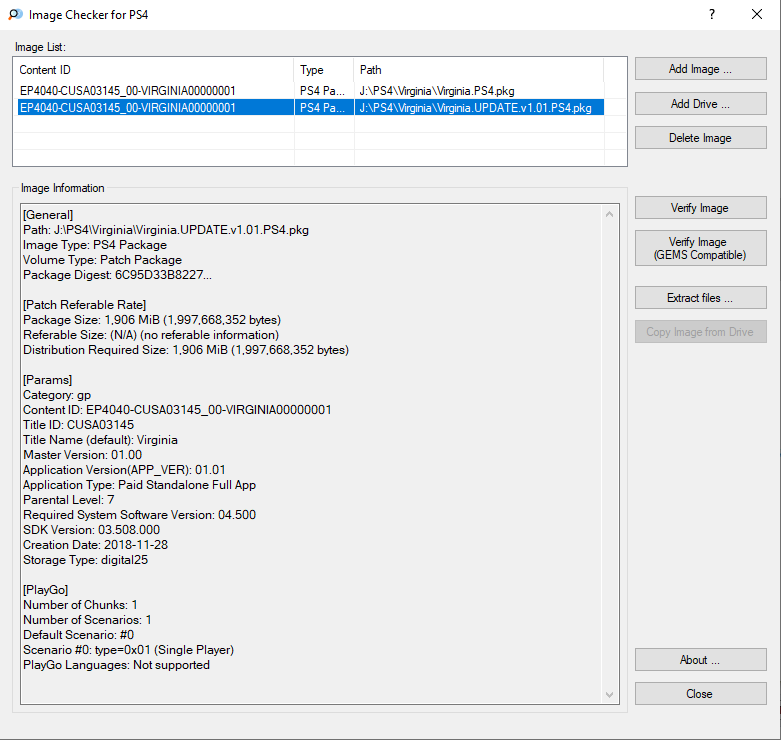
Task: Click the scroll down arrow in Image Information
Action: click(609, 694)
